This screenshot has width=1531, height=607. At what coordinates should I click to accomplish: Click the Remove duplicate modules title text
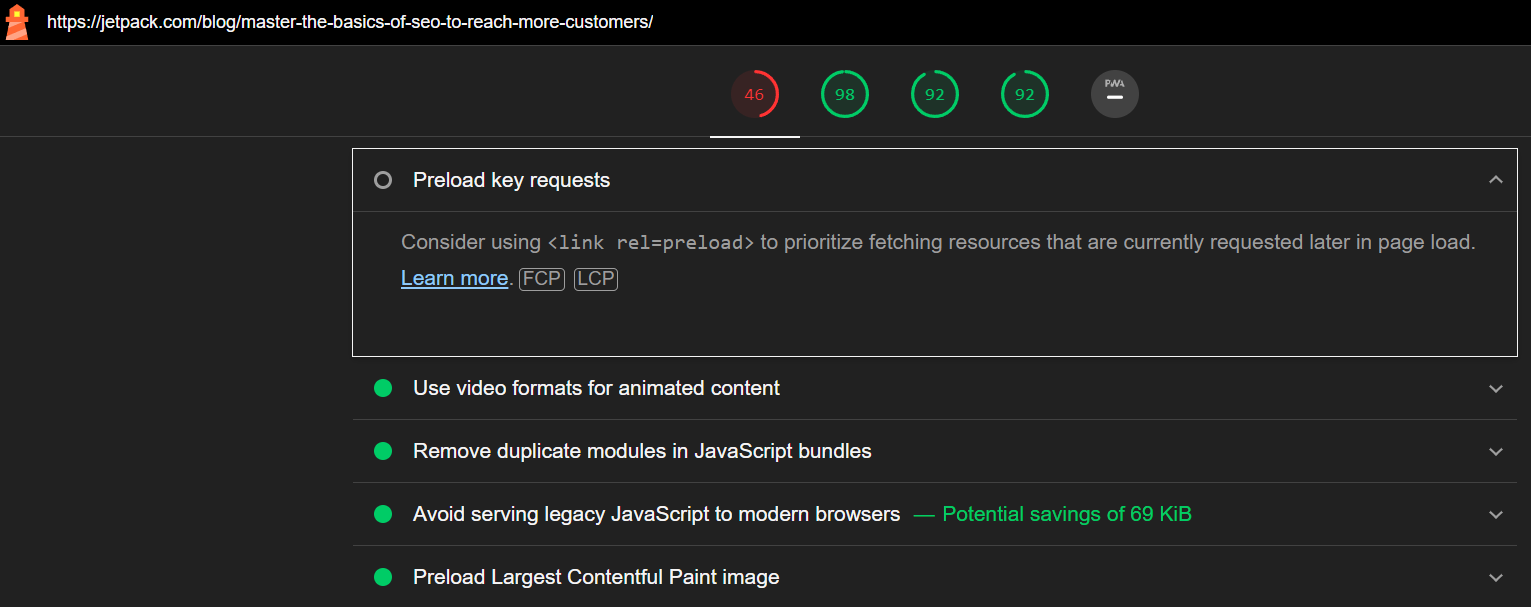(x=642, y=451)
